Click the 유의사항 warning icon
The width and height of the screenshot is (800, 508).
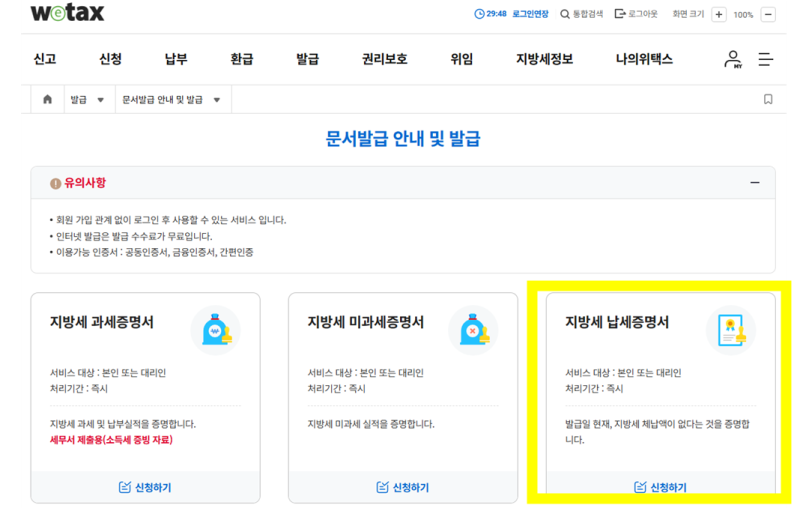pos(56,184)
